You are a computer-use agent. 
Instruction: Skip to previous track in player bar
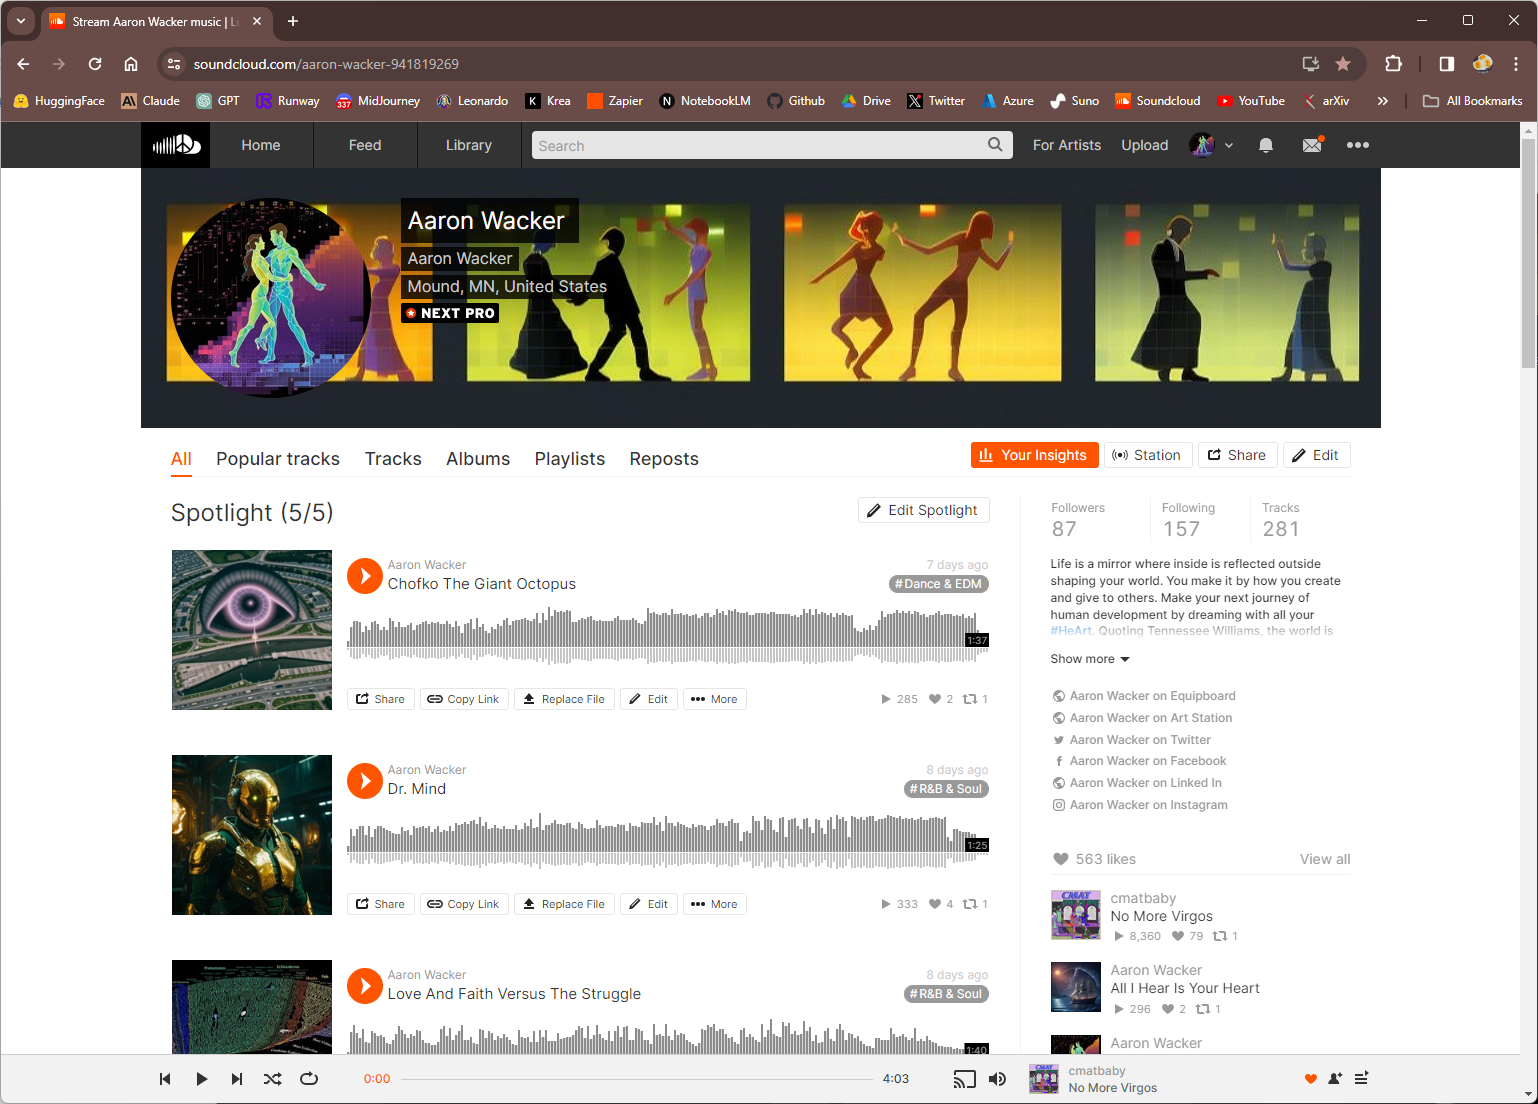point(165,1079)
